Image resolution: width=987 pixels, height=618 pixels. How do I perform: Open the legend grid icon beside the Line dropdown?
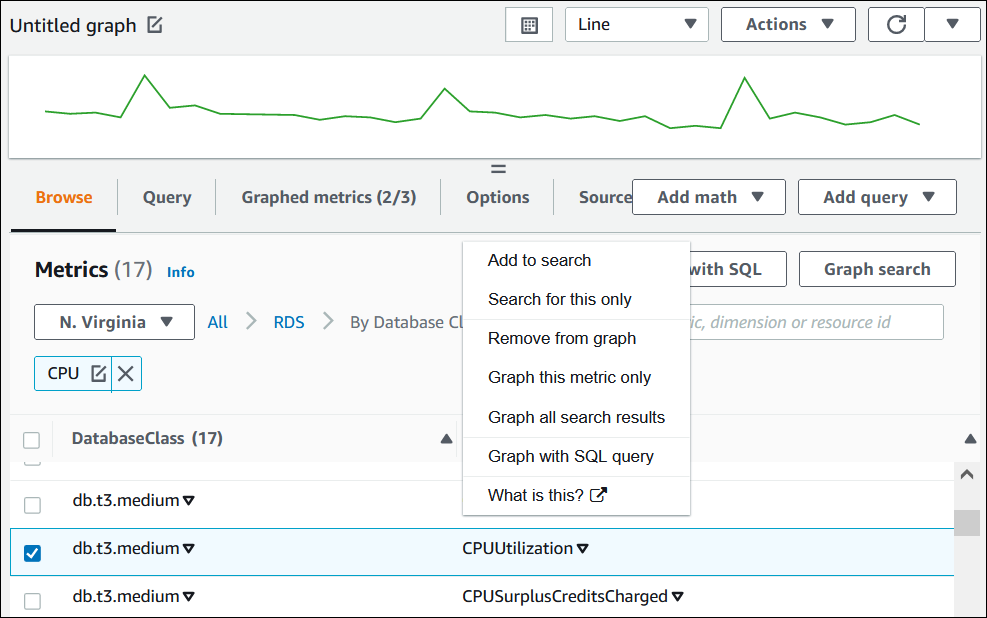click(x=528, y=24)
